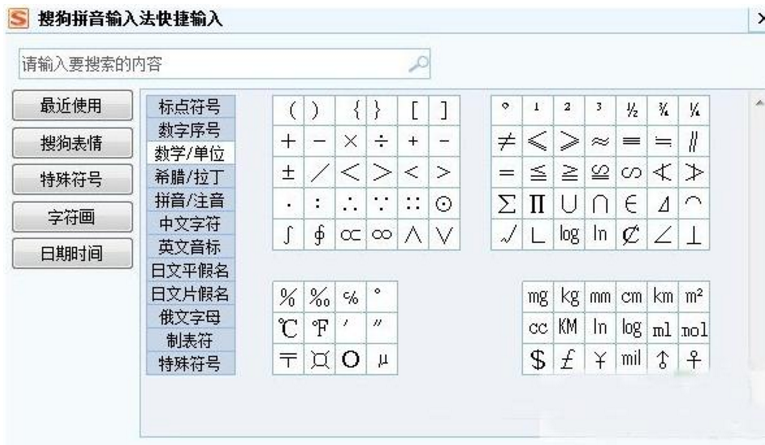The width and height of the screenshot is (765, 445).
Task: Insert the contour integral symbol ∮
Action: [x=320, y=235]
